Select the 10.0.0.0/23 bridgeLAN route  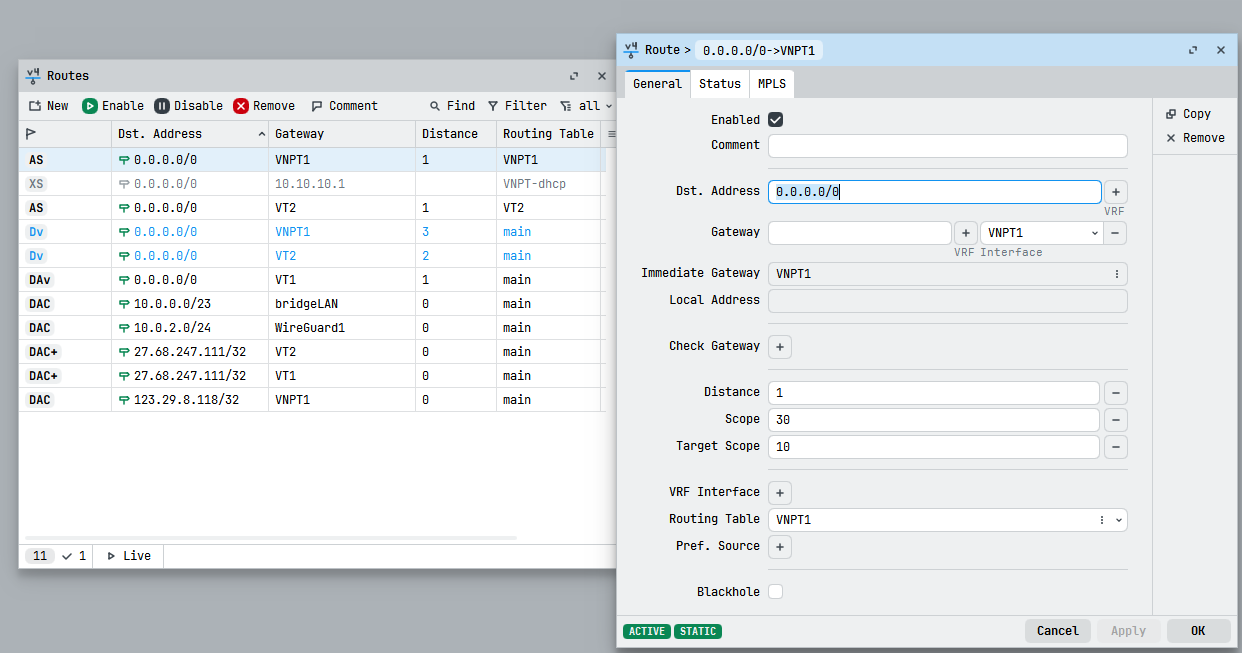click(312, 304)
